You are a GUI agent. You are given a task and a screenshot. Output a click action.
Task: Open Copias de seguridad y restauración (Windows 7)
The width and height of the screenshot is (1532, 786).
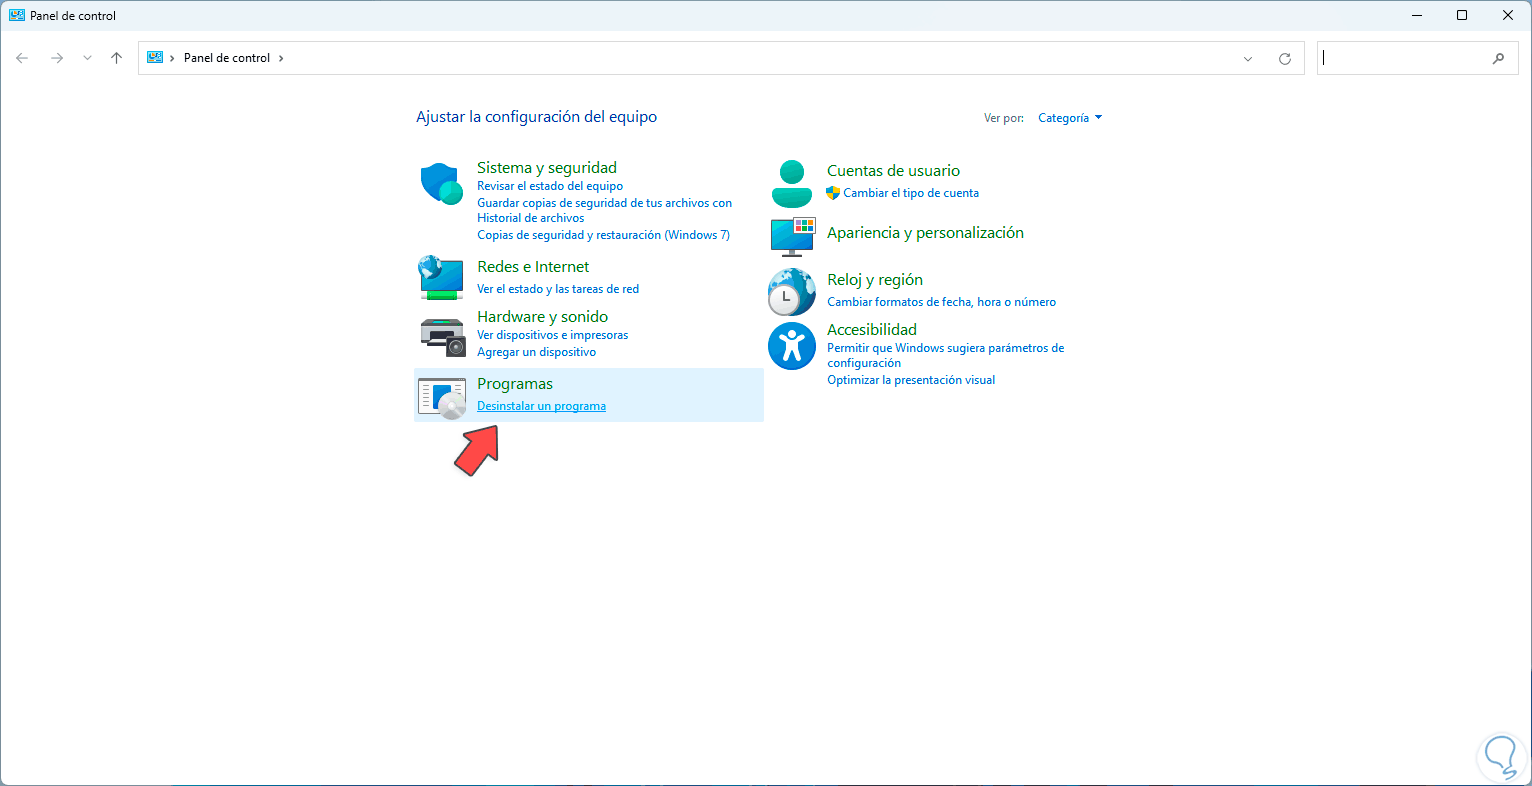(603, 235)
